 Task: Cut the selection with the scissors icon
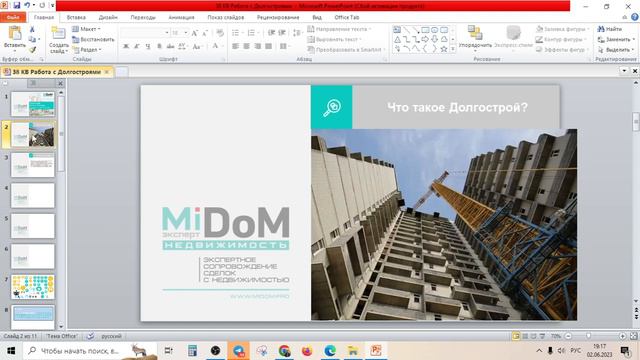32,29
